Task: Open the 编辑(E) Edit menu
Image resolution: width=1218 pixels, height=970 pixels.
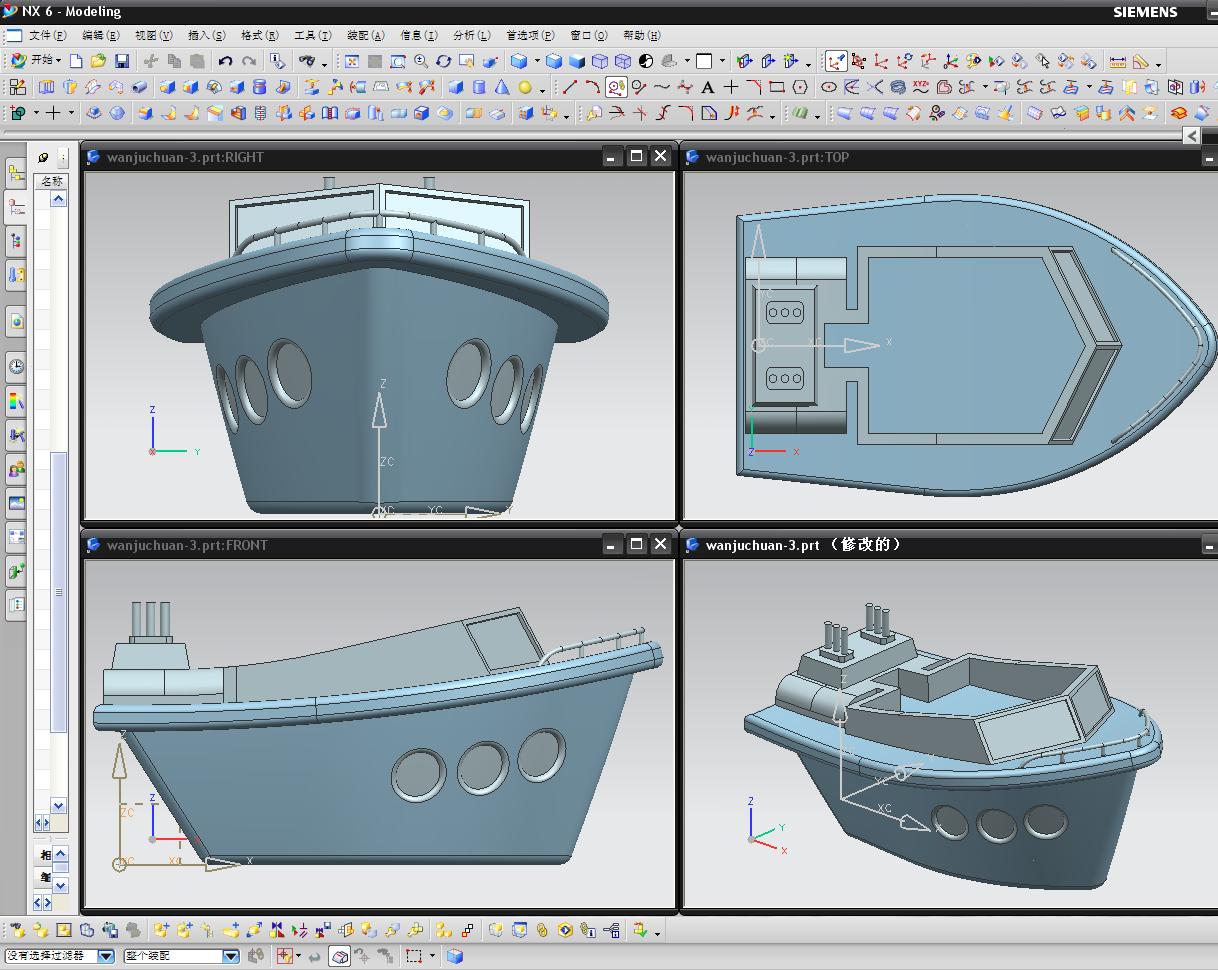Action: tap(99, 35)
